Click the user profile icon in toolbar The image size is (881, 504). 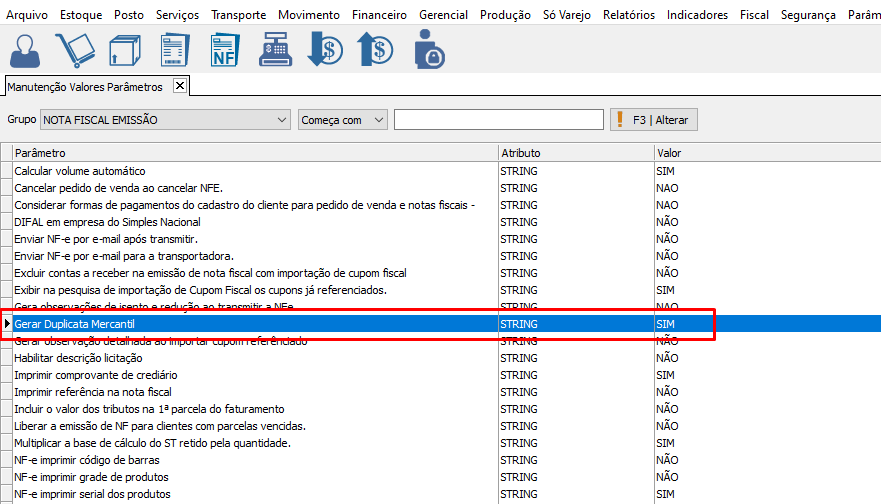point(27,49)
